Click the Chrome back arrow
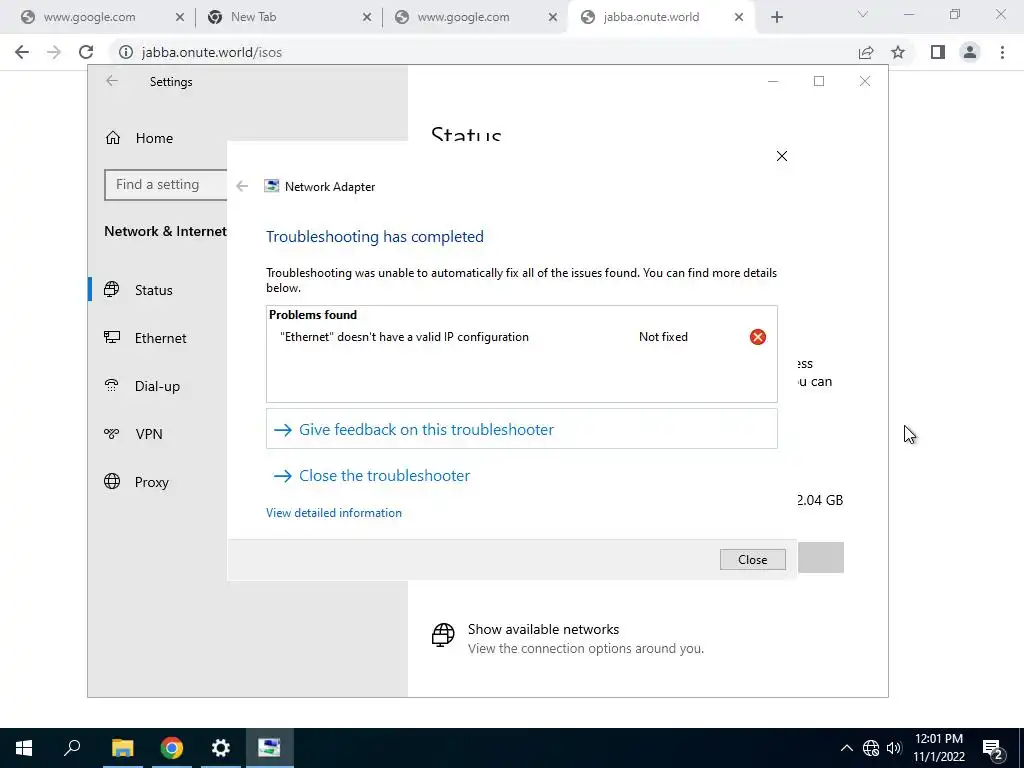The image size is (1024, 768). point(22,52)
